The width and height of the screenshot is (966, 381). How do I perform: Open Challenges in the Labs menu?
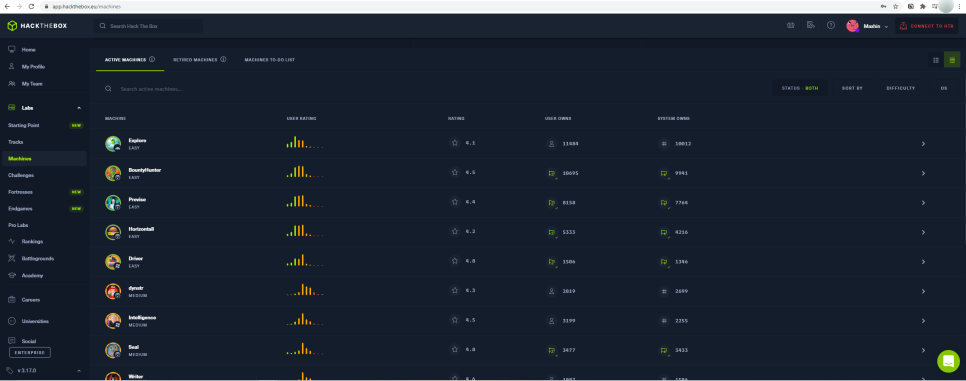coord(21,175)
